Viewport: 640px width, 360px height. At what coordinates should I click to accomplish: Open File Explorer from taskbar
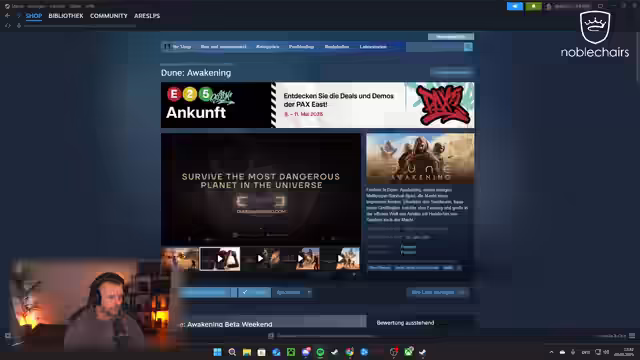coord(247,352)
